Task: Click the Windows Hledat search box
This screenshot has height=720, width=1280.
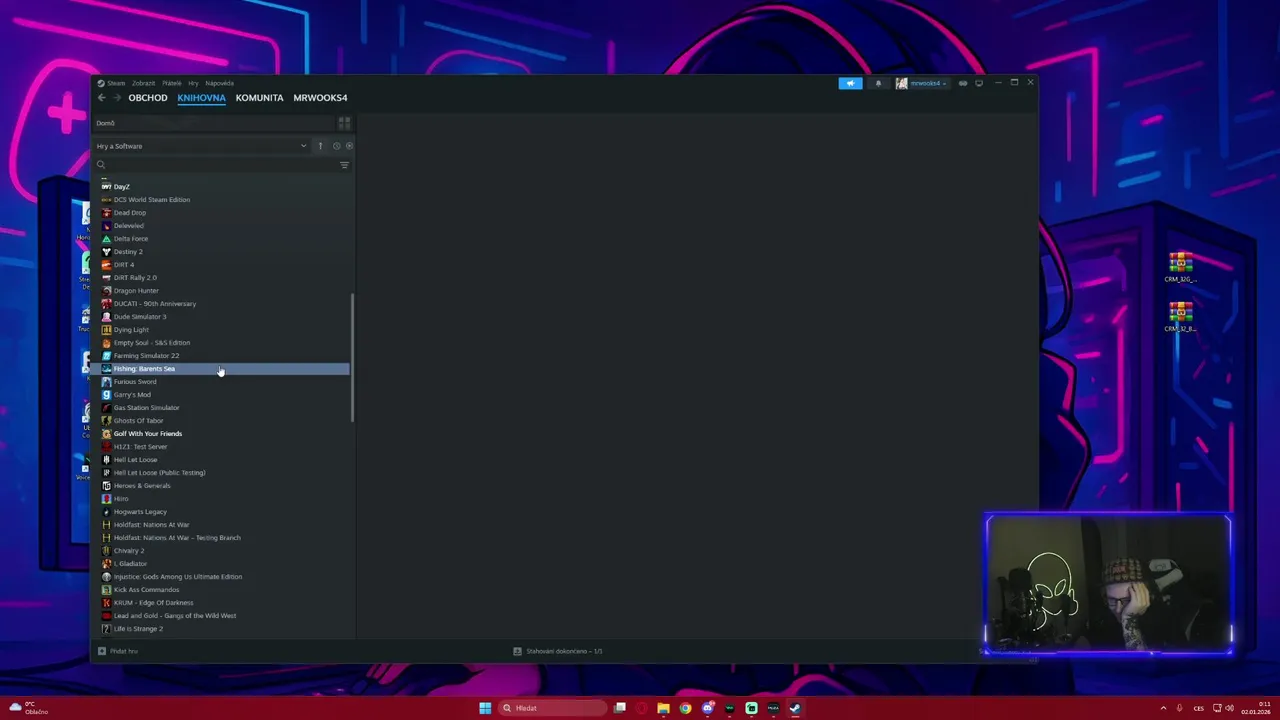Action: [x=552, y=708]
